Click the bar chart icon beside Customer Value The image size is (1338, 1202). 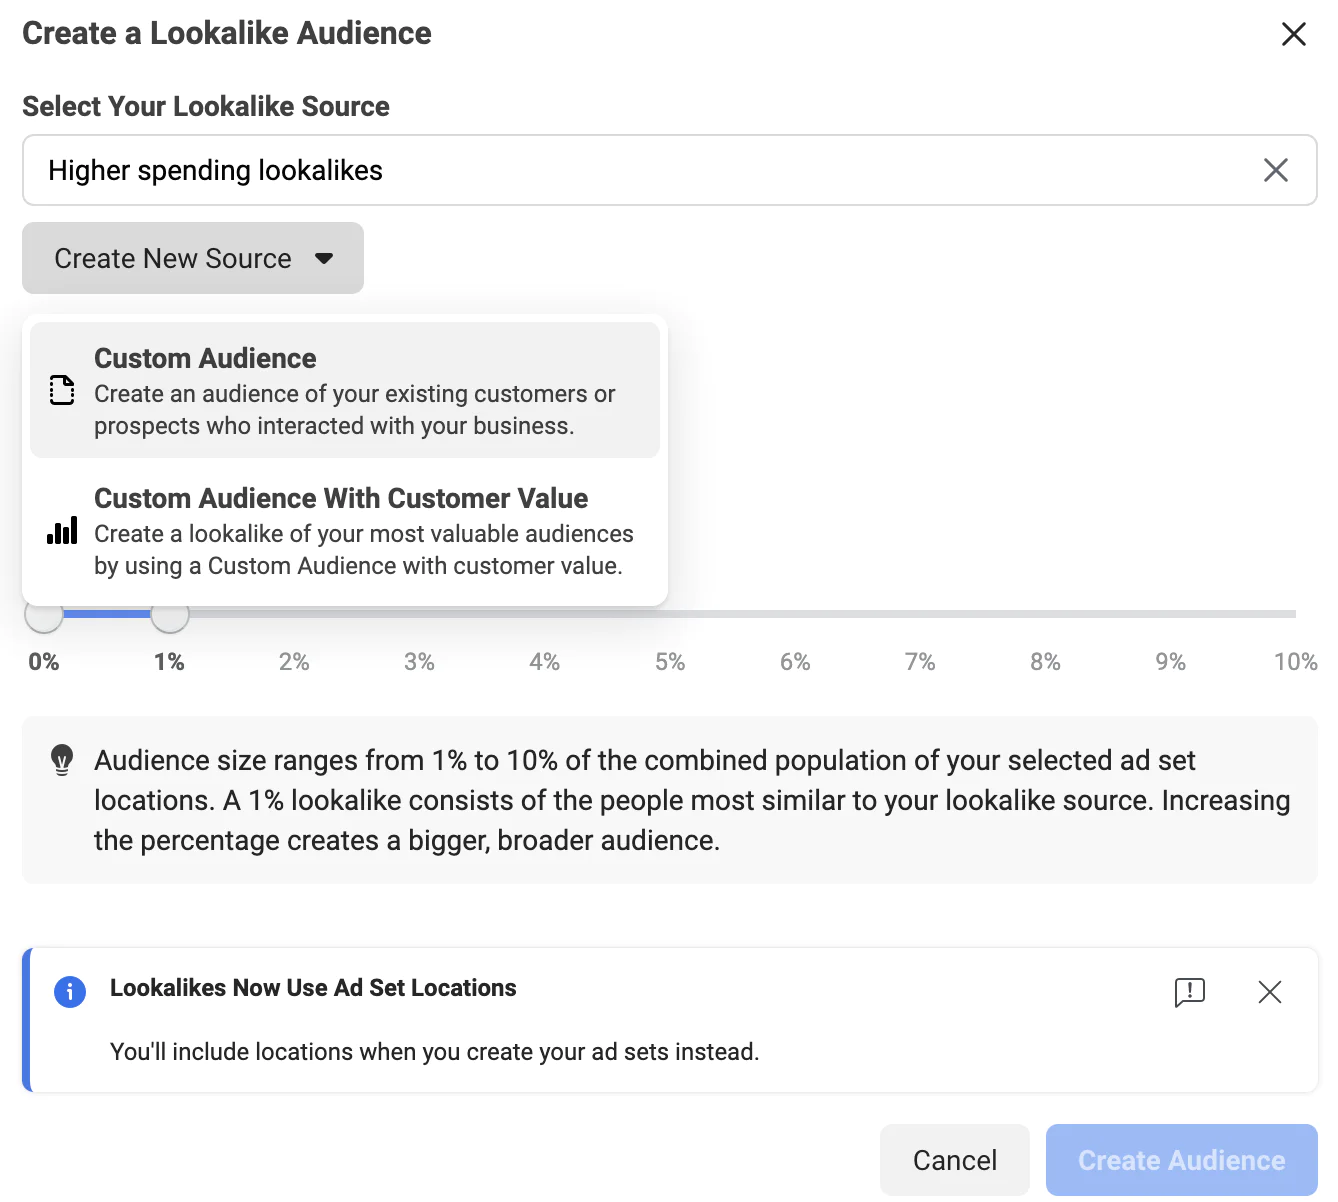pos(61,531)
